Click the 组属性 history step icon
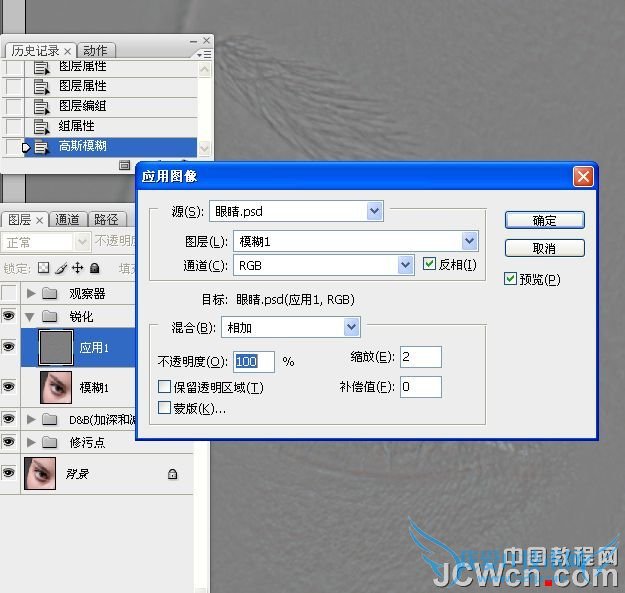Viewport: 625px width, 593px height. click(x=41, y=127)
